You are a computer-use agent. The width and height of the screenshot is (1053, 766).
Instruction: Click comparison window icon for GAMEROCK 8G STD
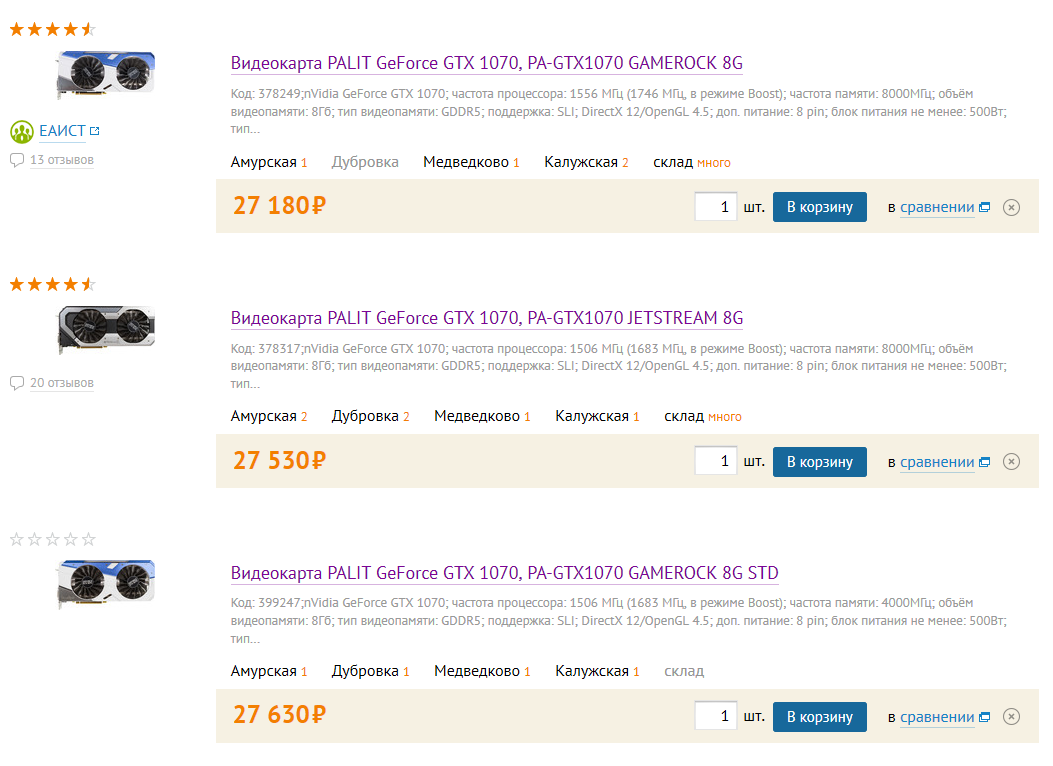click(984, 717)
